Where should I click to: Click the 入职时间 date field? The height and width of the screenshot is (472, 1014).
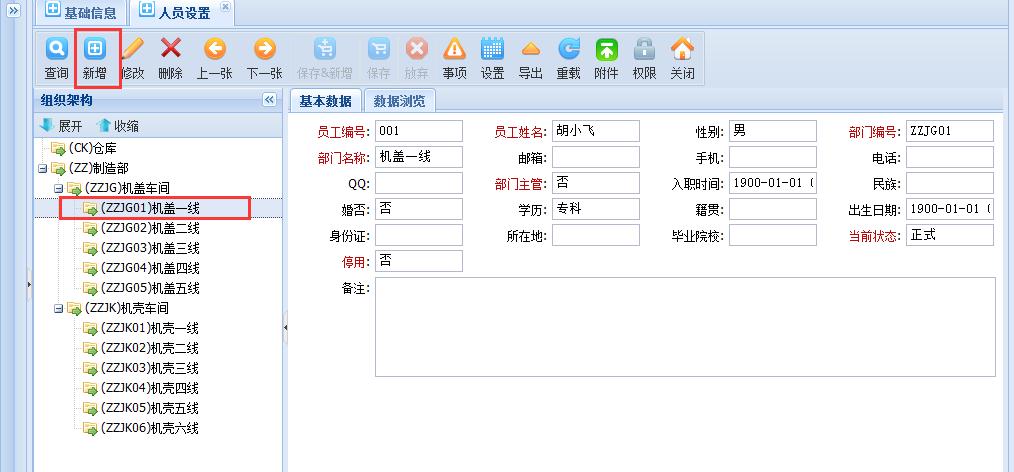click(773, 183)
